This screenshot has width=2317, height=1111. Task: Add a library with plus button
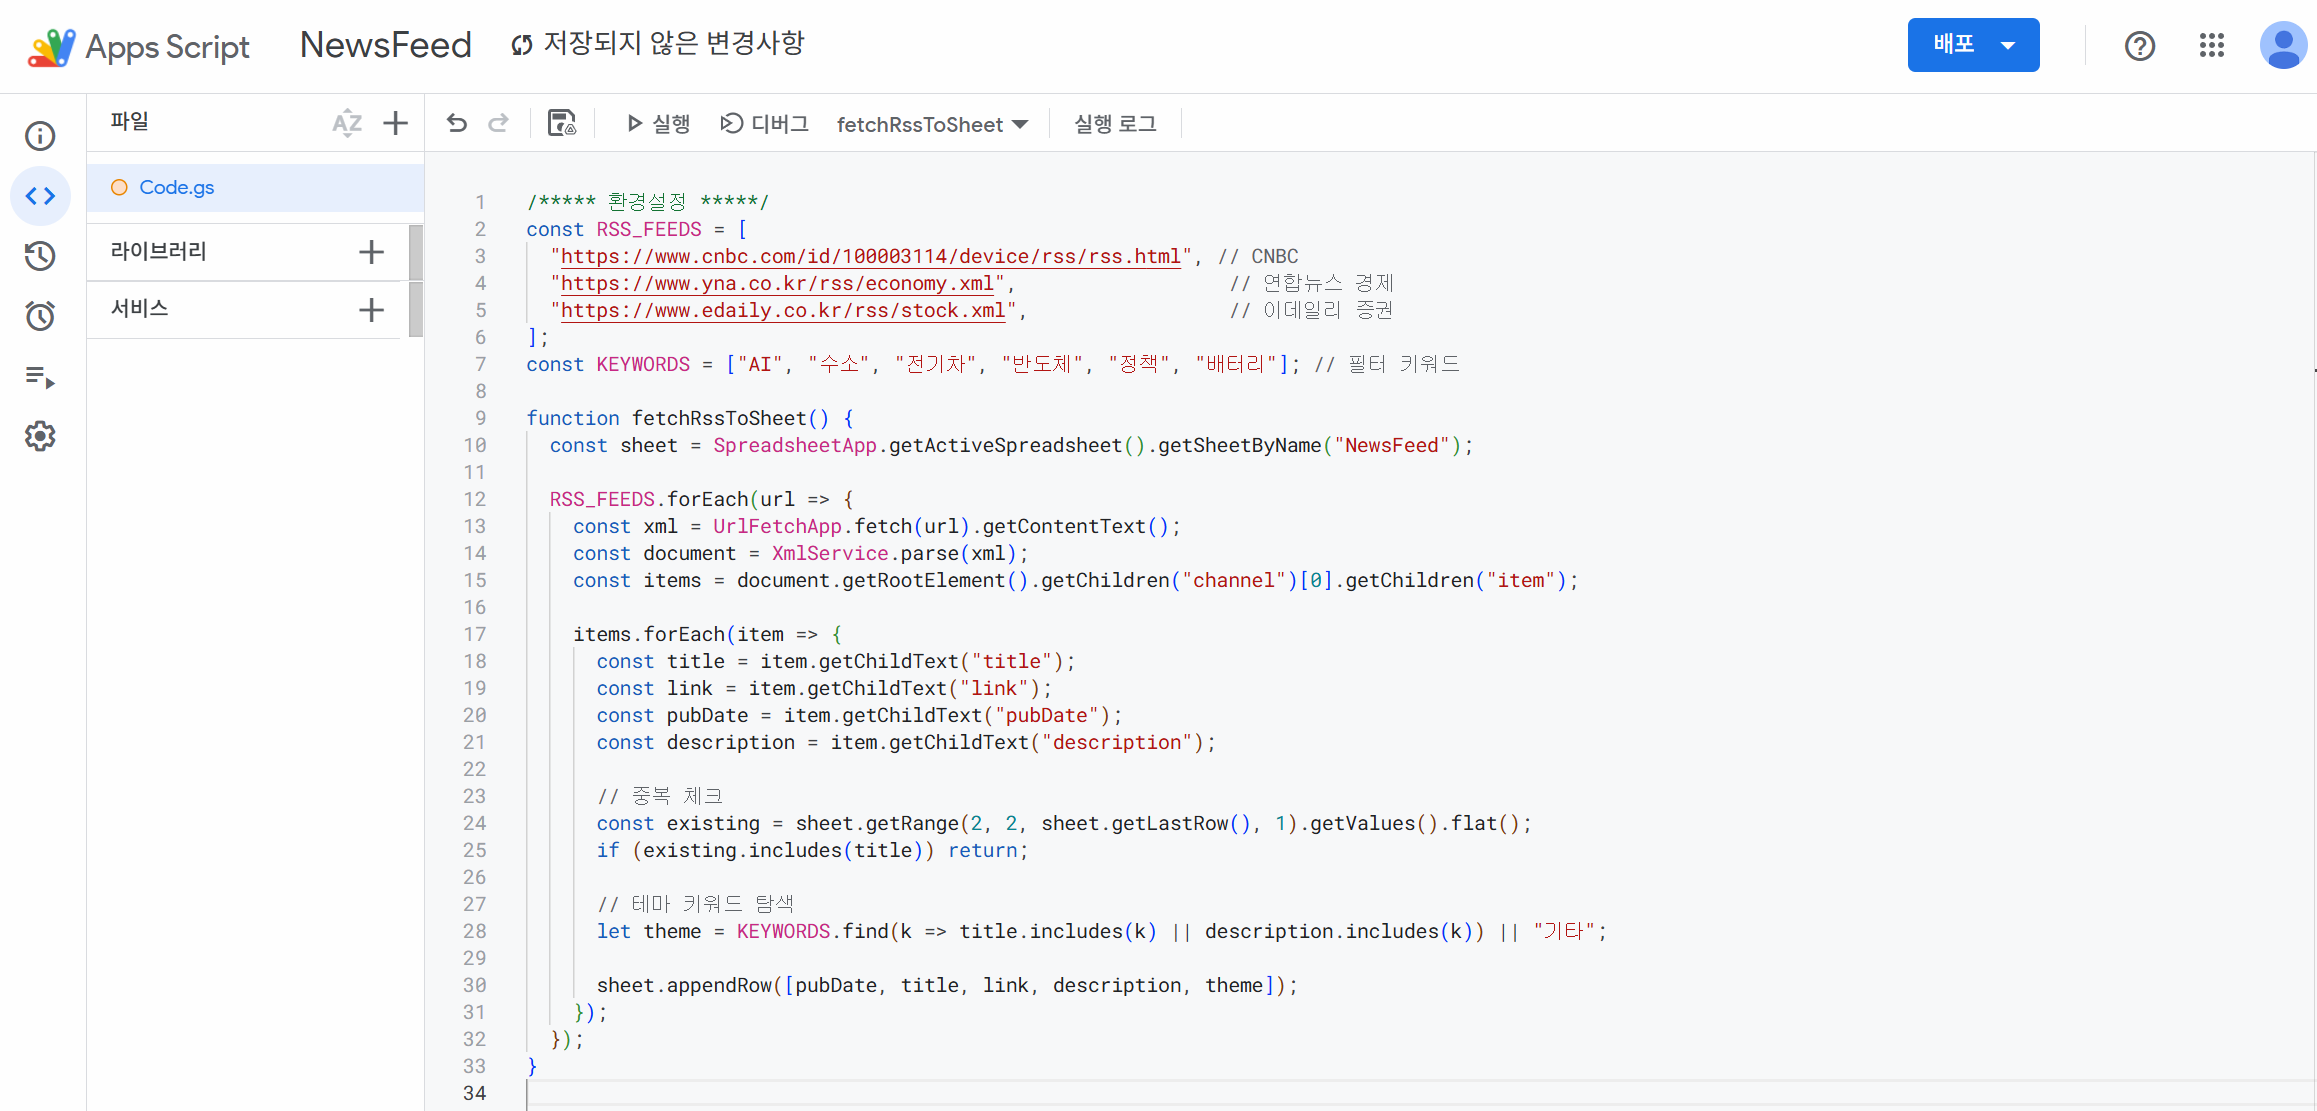[x=371, y=252]
